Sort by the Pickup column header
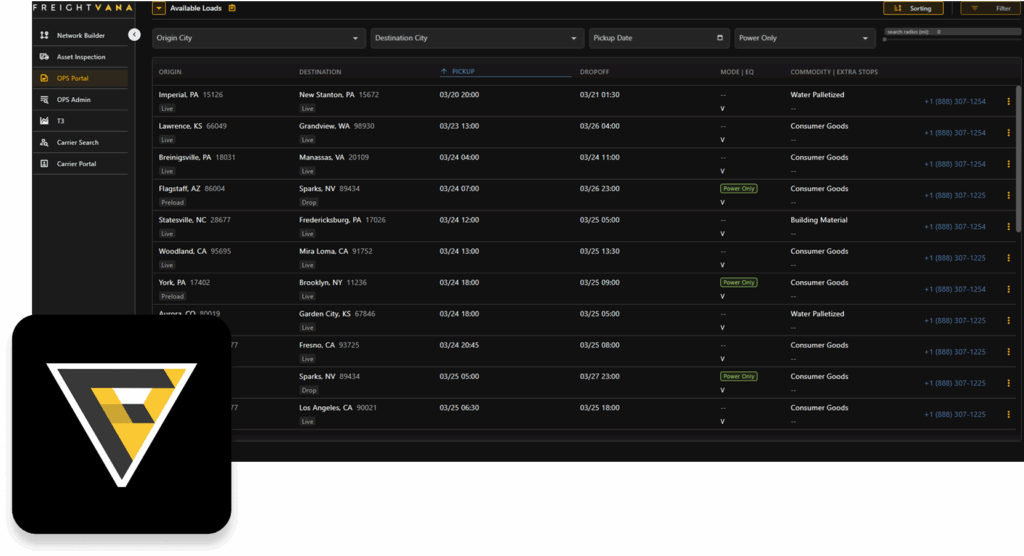Screen dimensions: 1024x556 [463, 71]
